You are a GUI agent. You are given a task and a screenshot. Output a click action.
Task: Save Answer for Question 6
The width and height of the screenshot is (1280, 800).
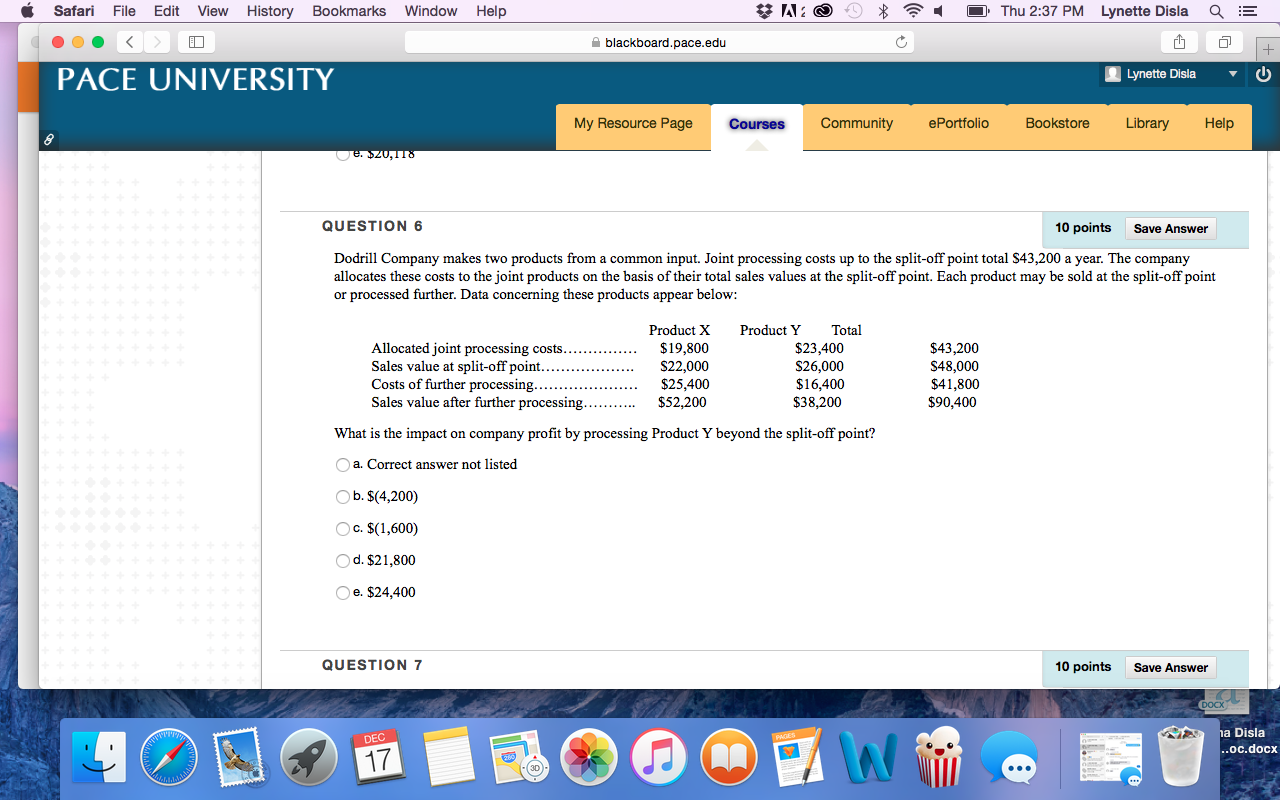[1170, 229]
